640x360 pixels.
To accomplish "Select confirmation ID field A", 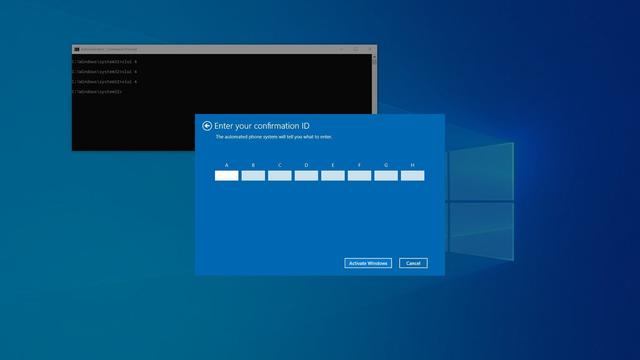I will [227, 176].
